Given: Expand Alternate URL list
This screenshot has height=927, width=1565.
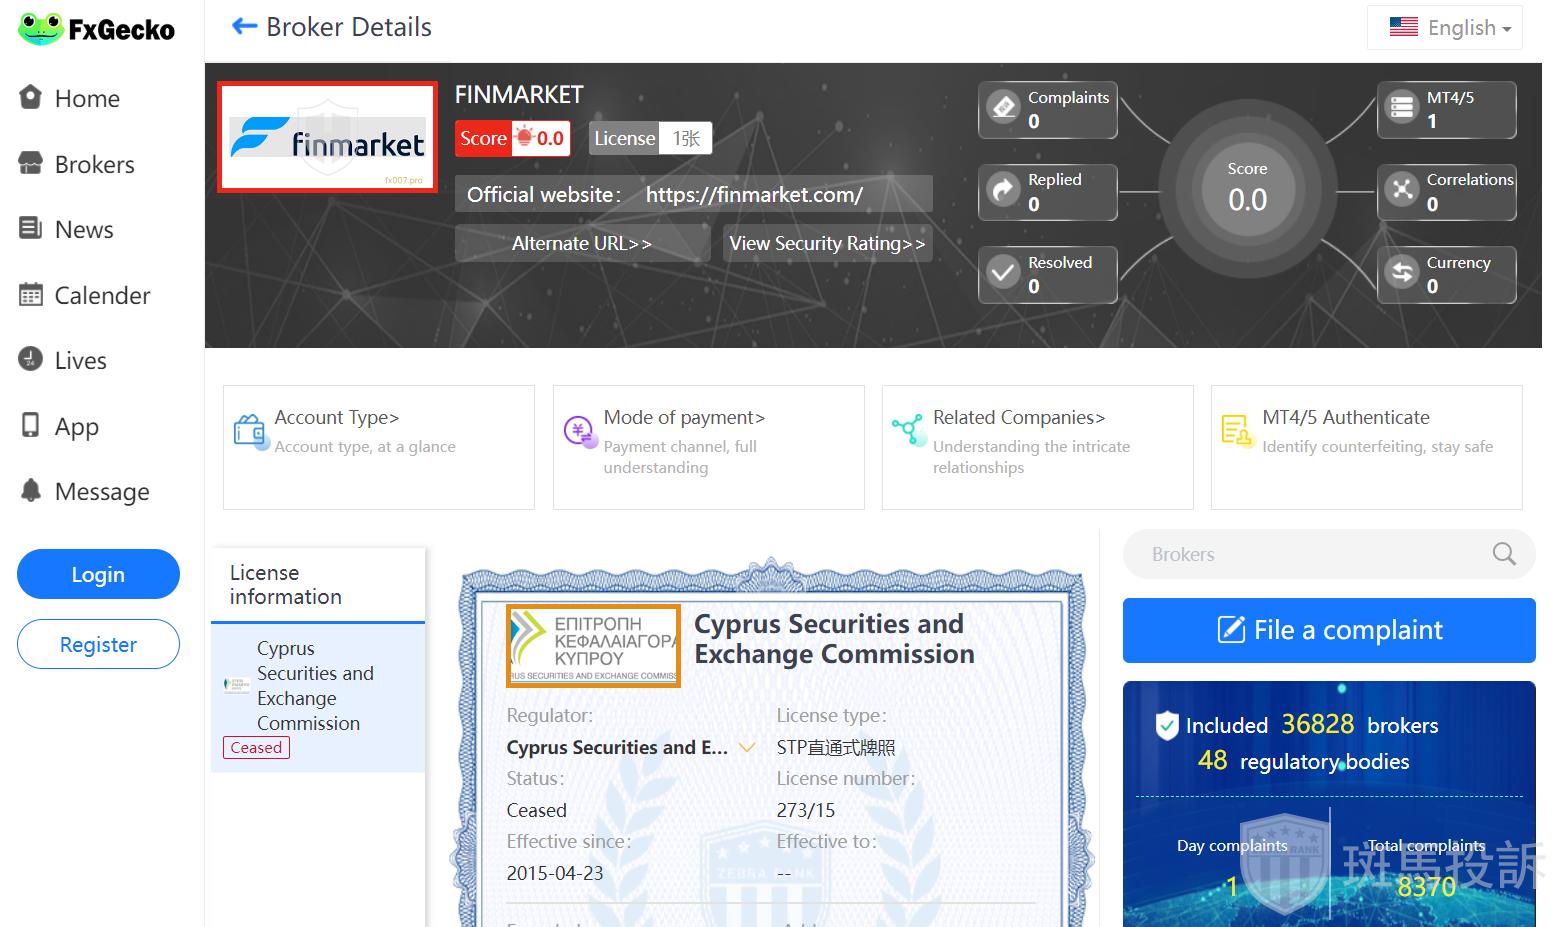Looking at the screenshot, I should [582, 243].
